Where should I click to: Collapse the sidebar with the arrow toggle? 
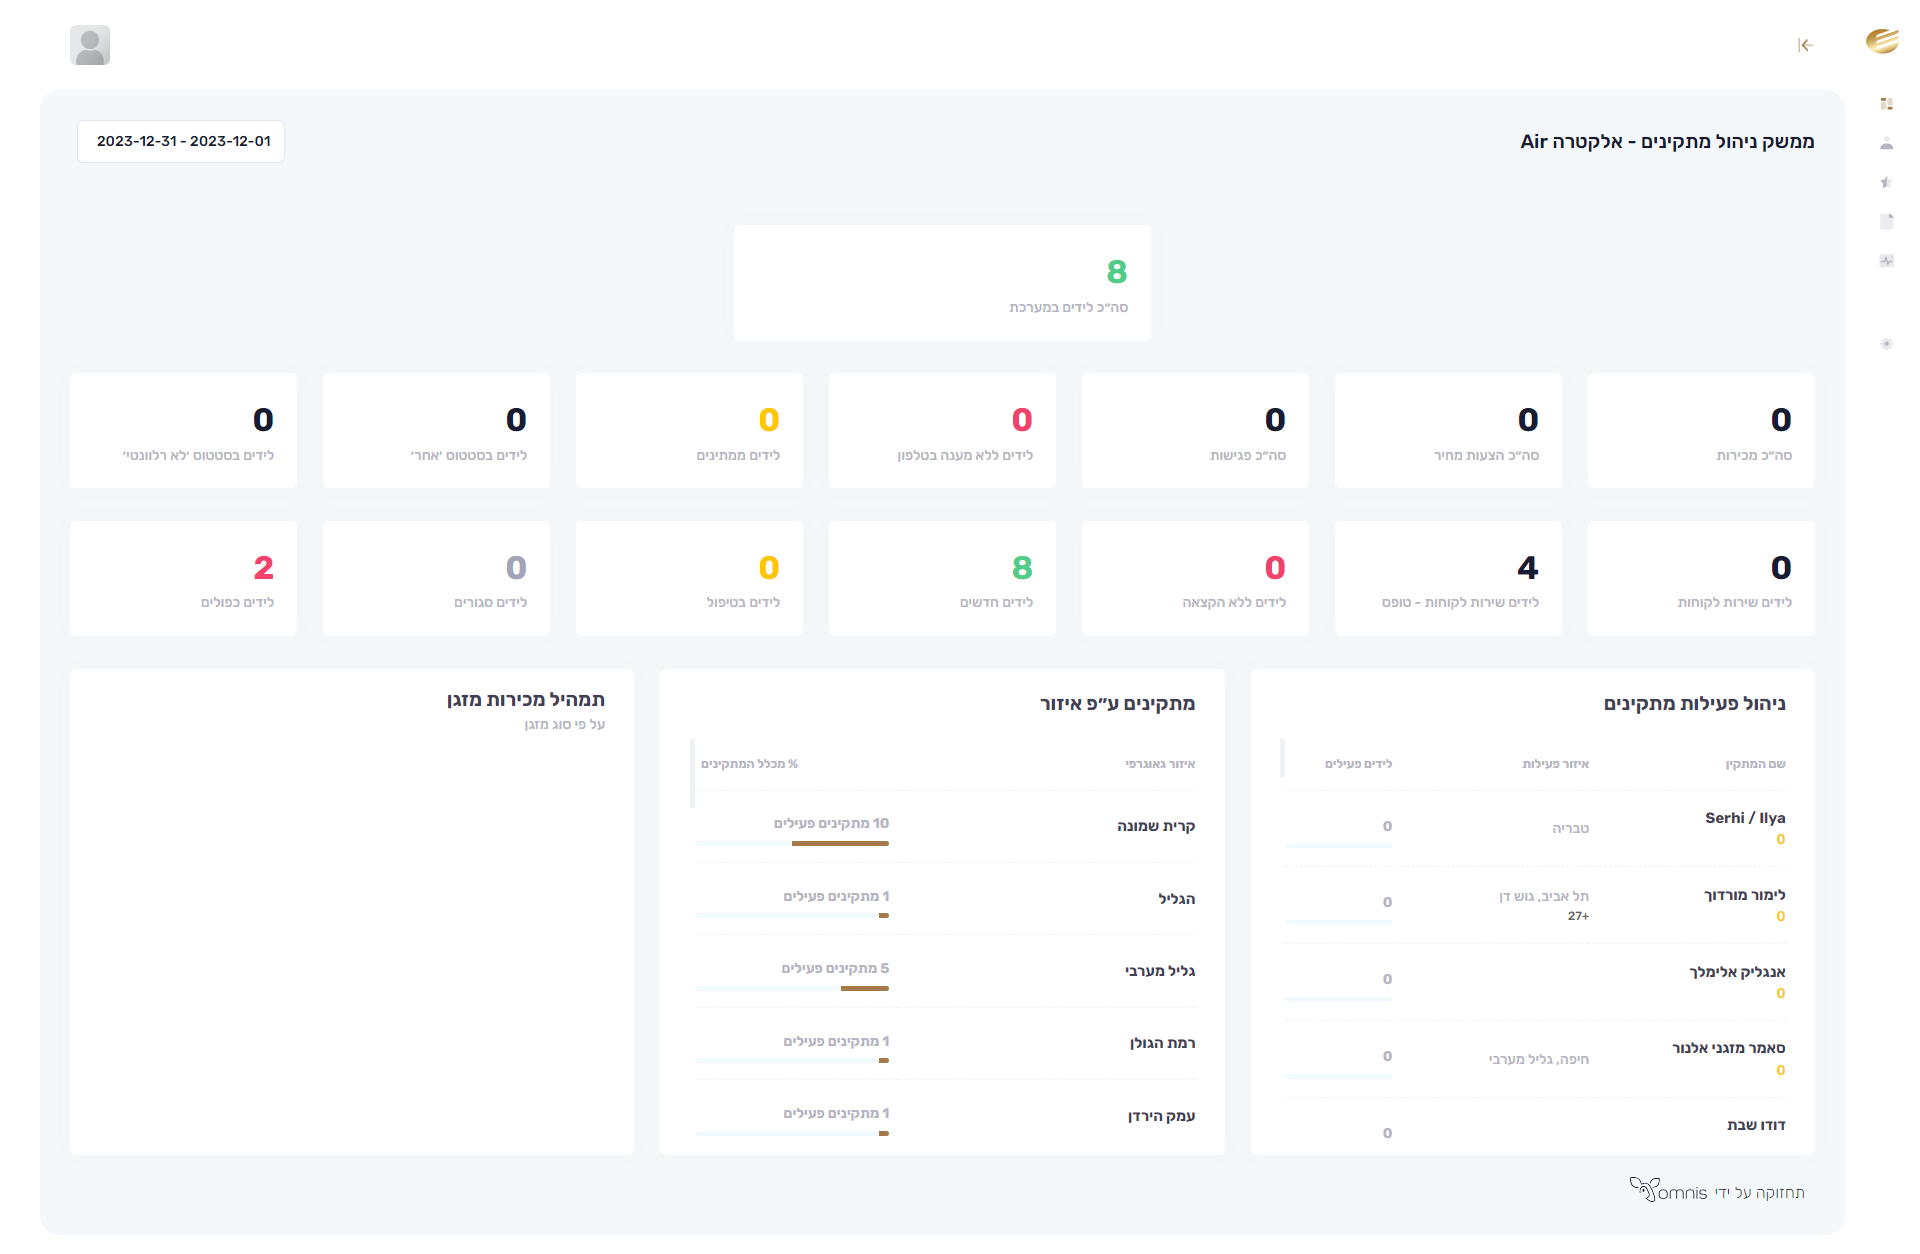[1805, 45]
